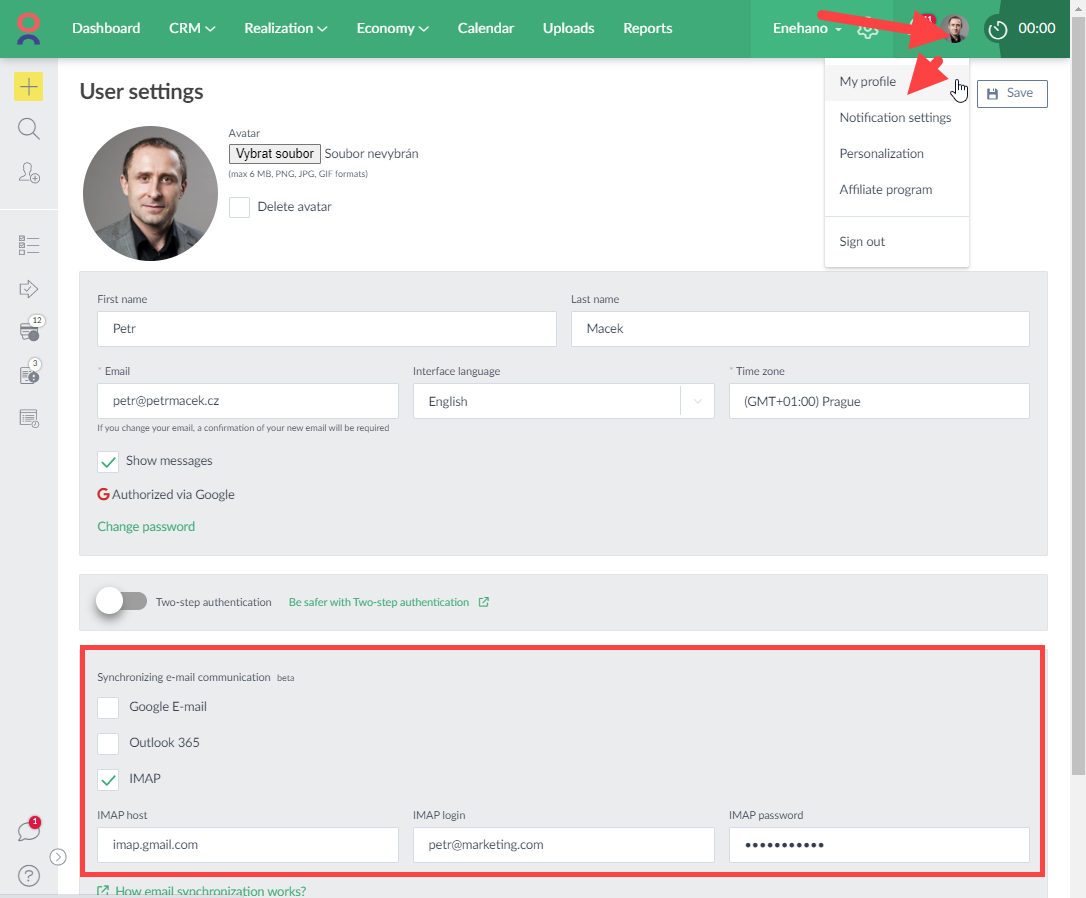Open the Economy dropdown menu
This screenshot has height=898, width=1086.
392,28
